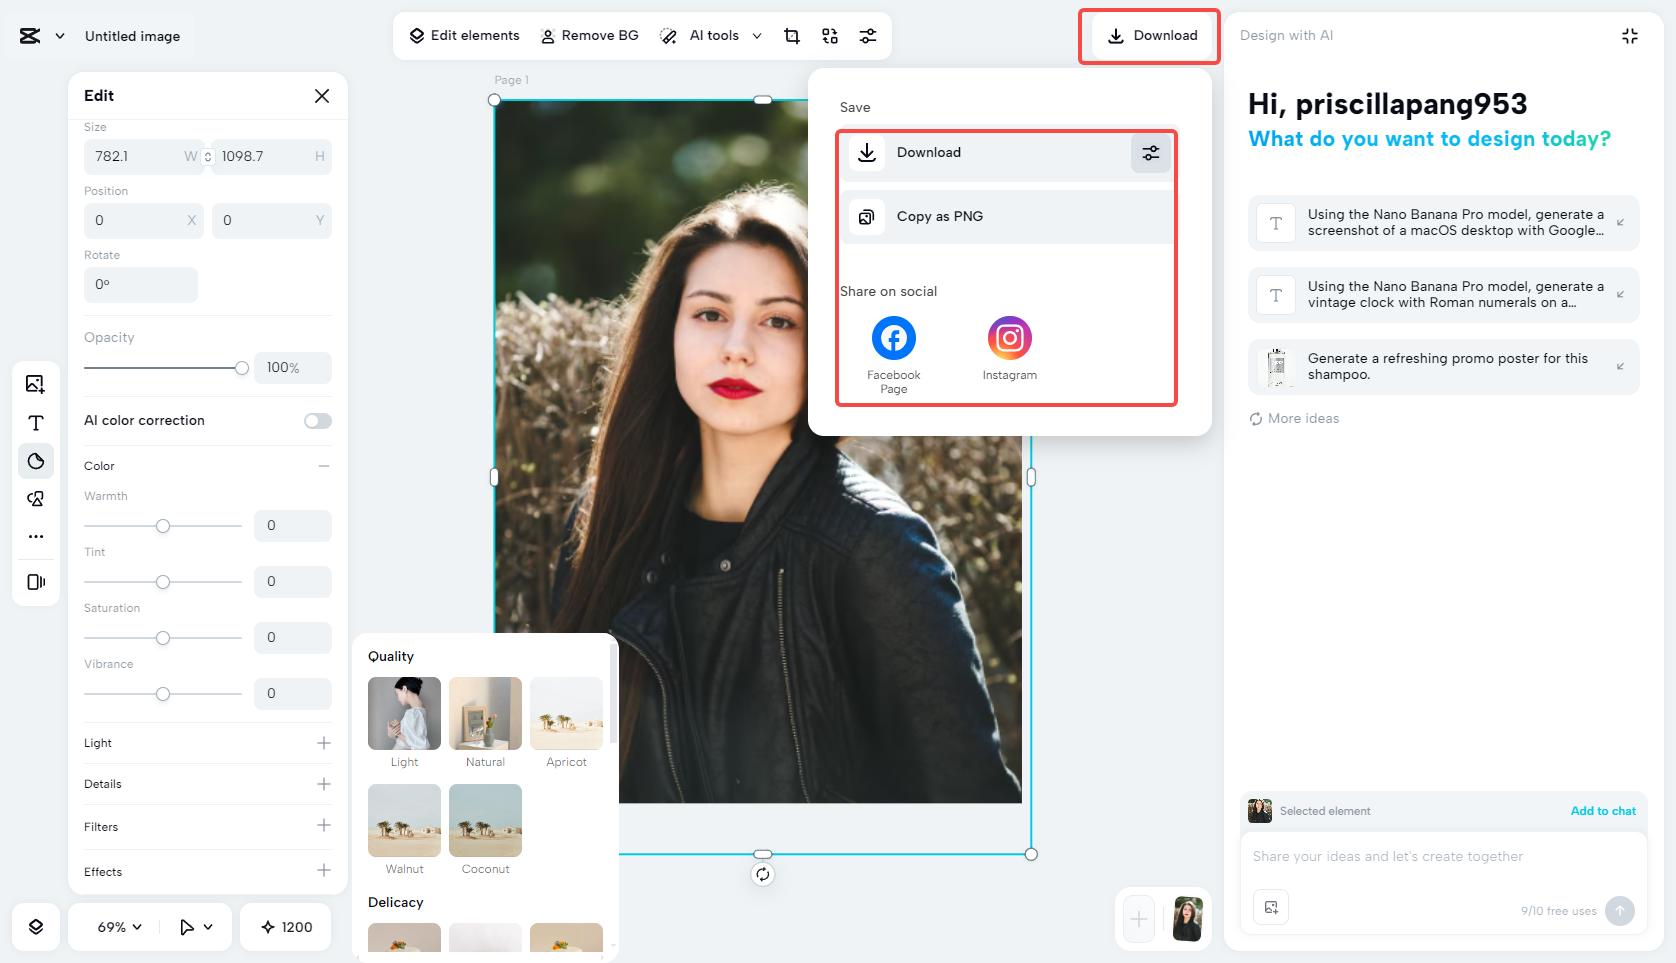Click Add to chat link
This screenshot has width=1676, height=963.
pos(1603,811)
